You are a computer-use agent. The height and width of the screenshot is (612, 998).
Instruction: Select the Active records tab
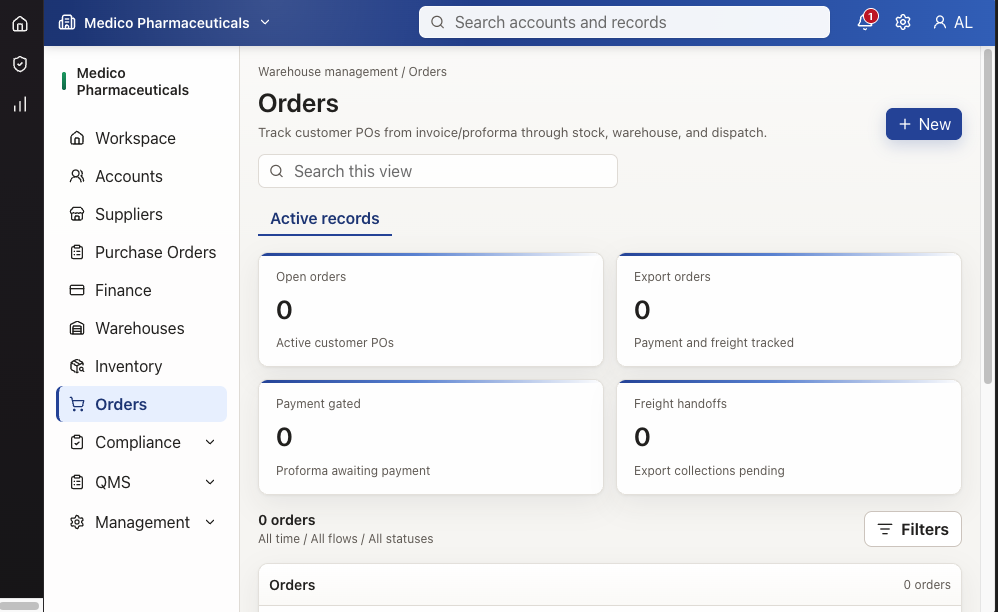coord(325,219)
